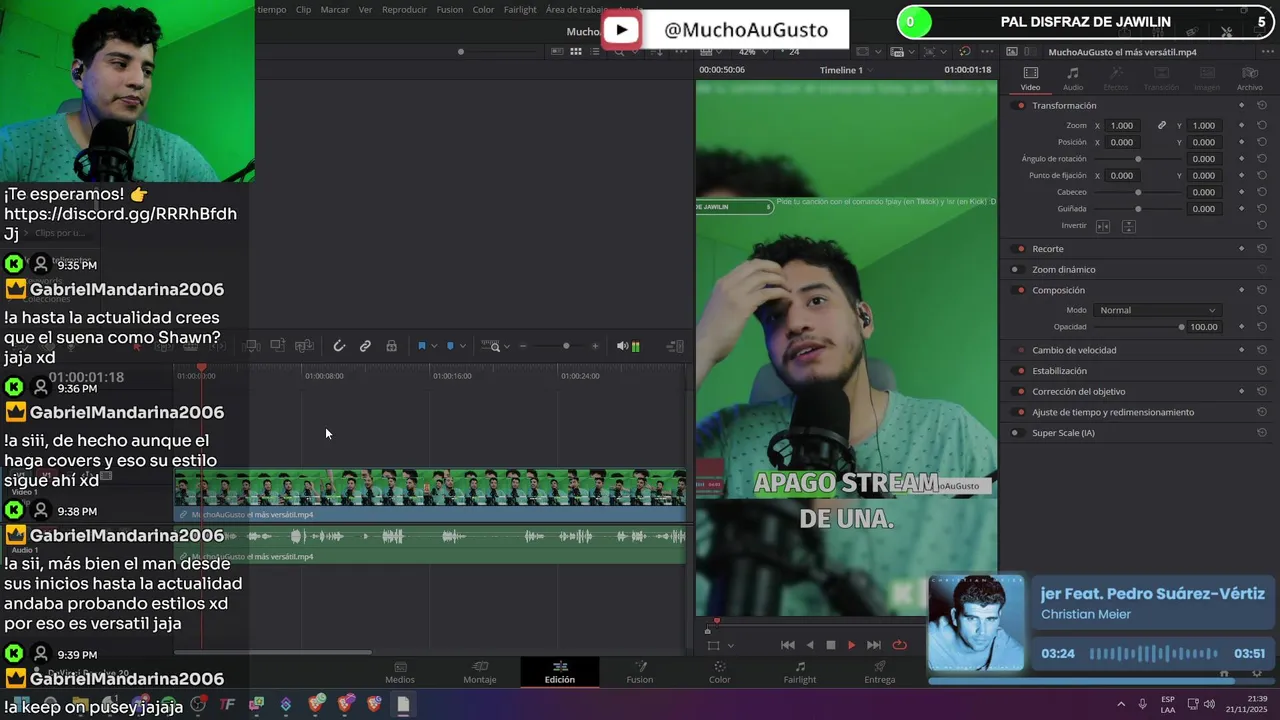Switch to the Fusion page
The height and width of the screenshot is (720, 1280).
tap(640, 672)
